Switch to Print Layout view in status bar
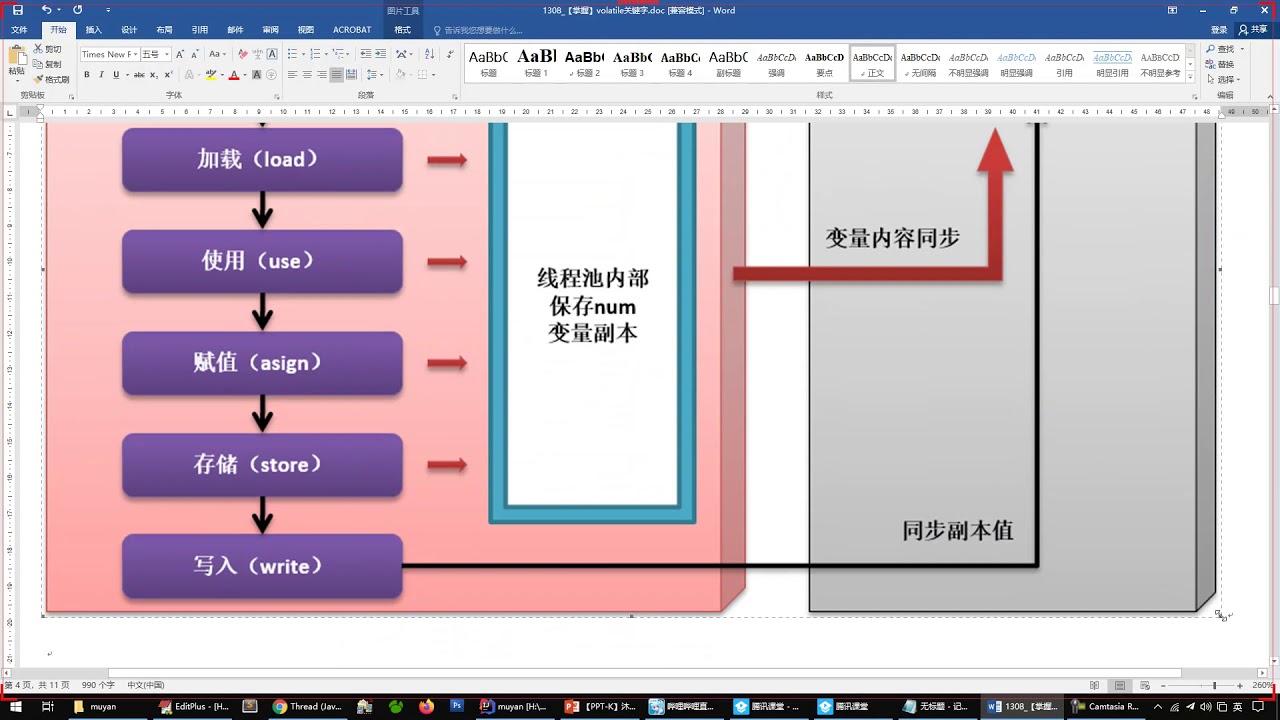This screenshot has height=720, width=1280. pyautogui.click(x=1119, y=685)
